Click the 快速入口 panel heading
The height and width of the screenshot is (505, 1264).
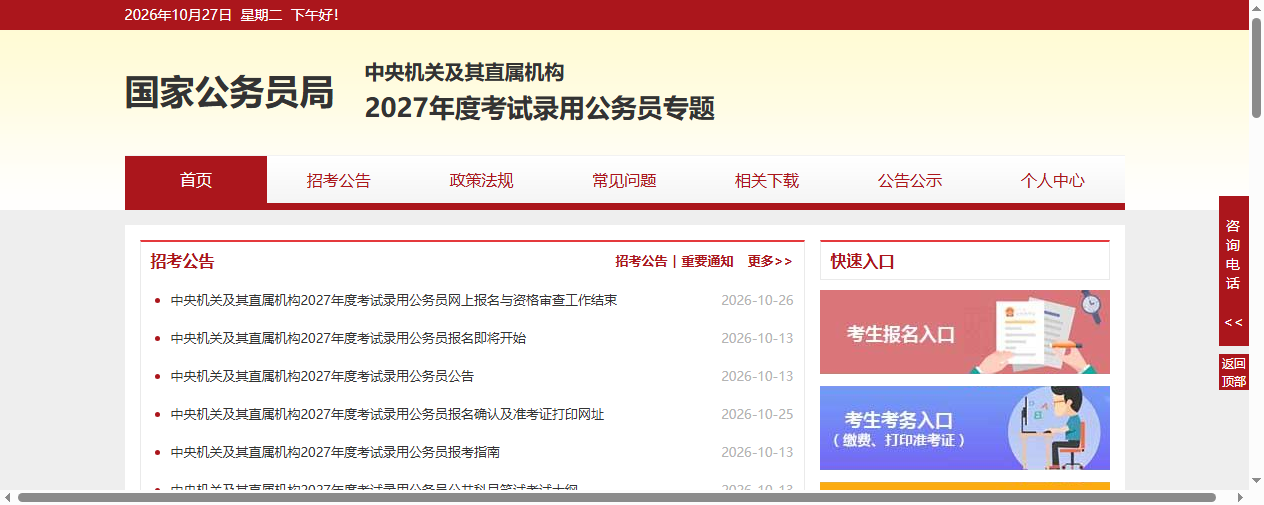862,262
